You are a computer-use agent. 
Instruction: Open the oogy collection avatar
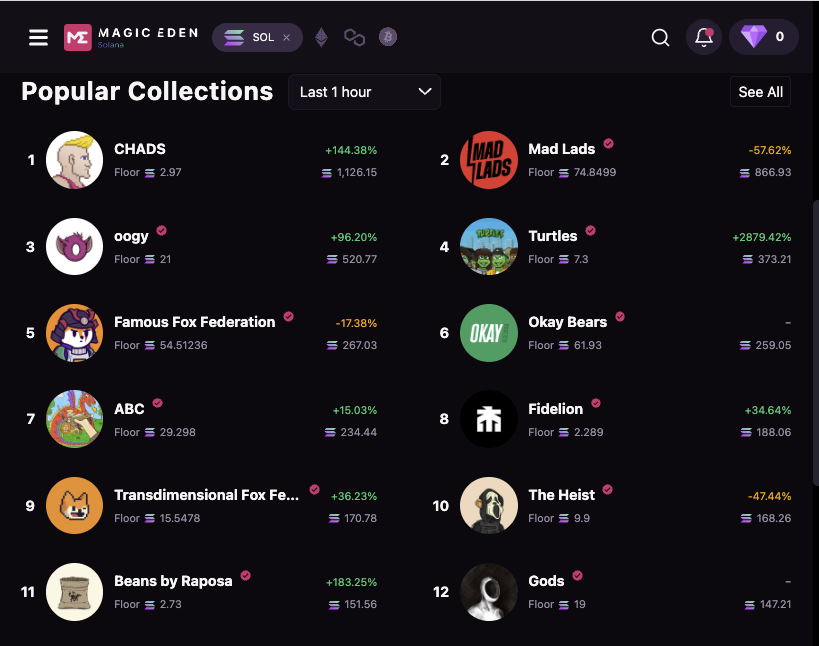74,246
